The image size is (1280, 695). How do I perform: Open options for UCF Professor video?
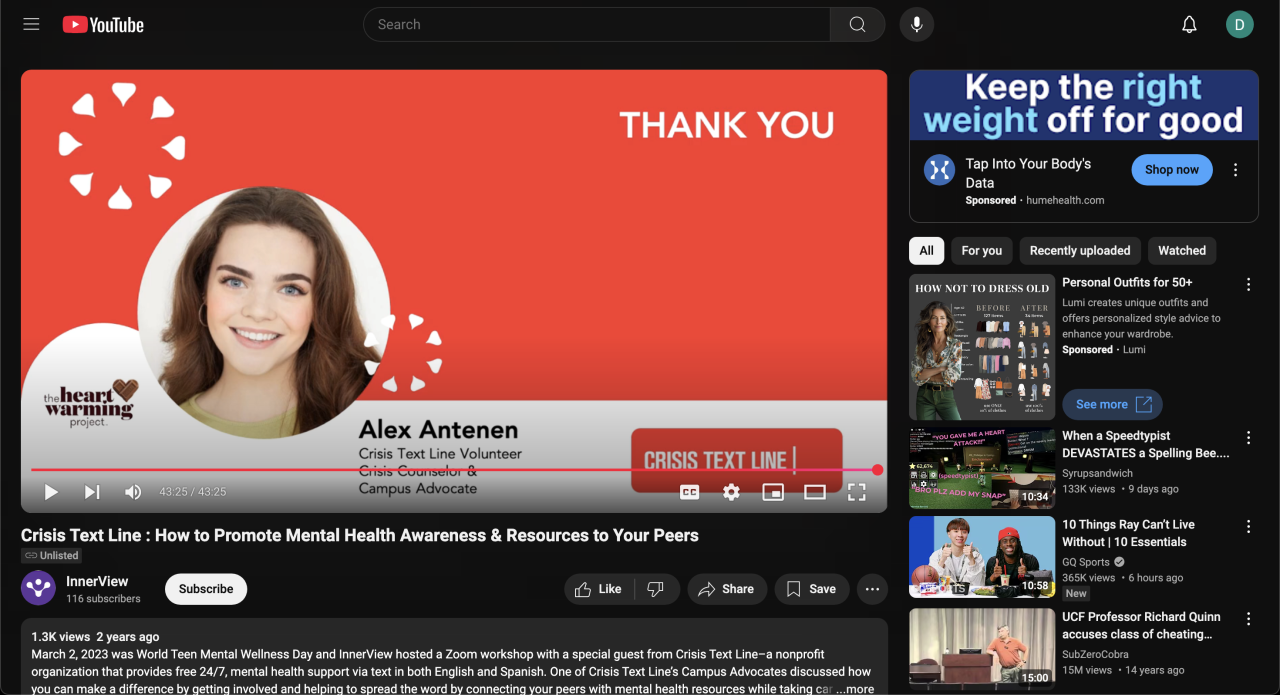click(1248, 619)
